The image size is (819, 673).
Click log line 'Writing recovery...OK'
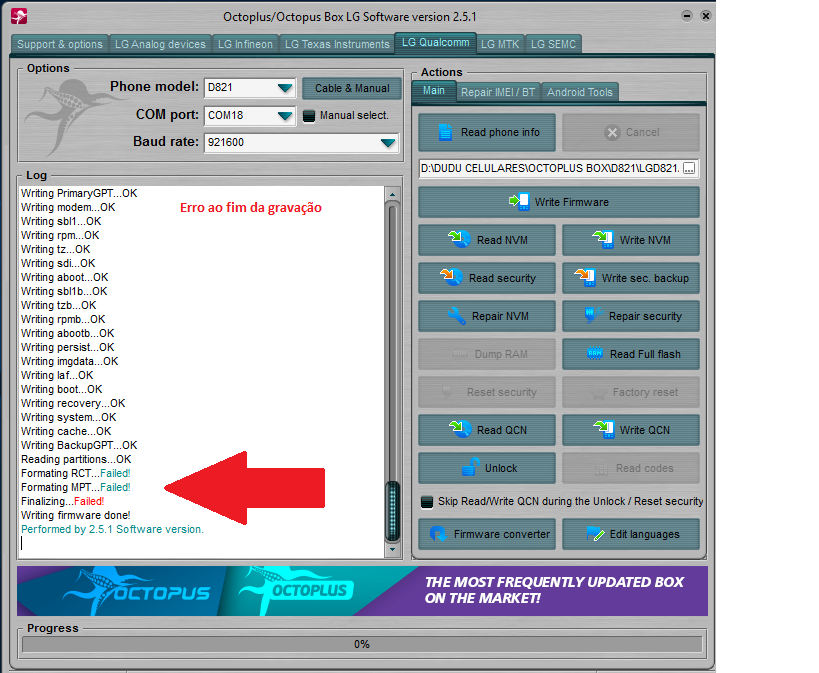(x=73, y=403)
